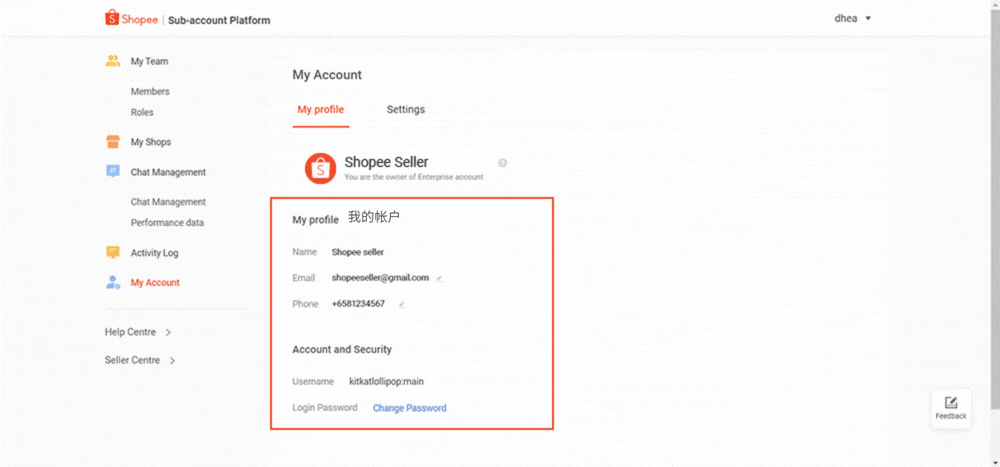Switch to the My profile tab

(x=321, y=110)
